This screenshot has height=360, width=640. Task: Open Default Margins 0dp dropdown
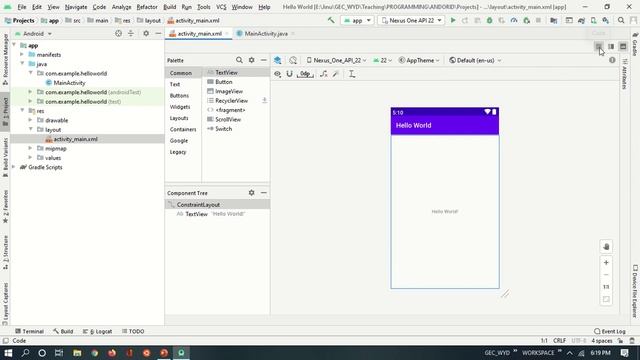pyautogui.click(x=305, y=74)
